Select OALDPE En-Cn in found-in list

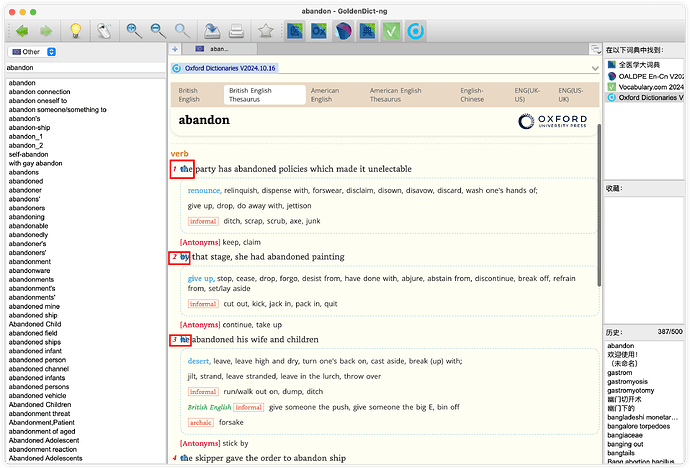pyautogui.click(x=645, y=76)
